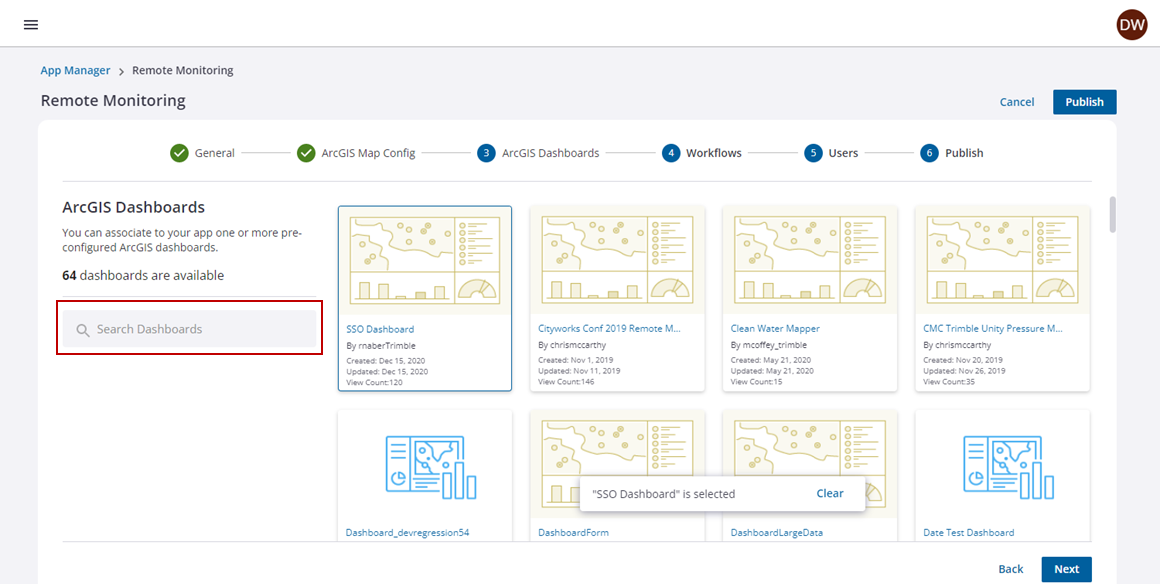Open the hamburger navigation menu

[x=31, y=25]
